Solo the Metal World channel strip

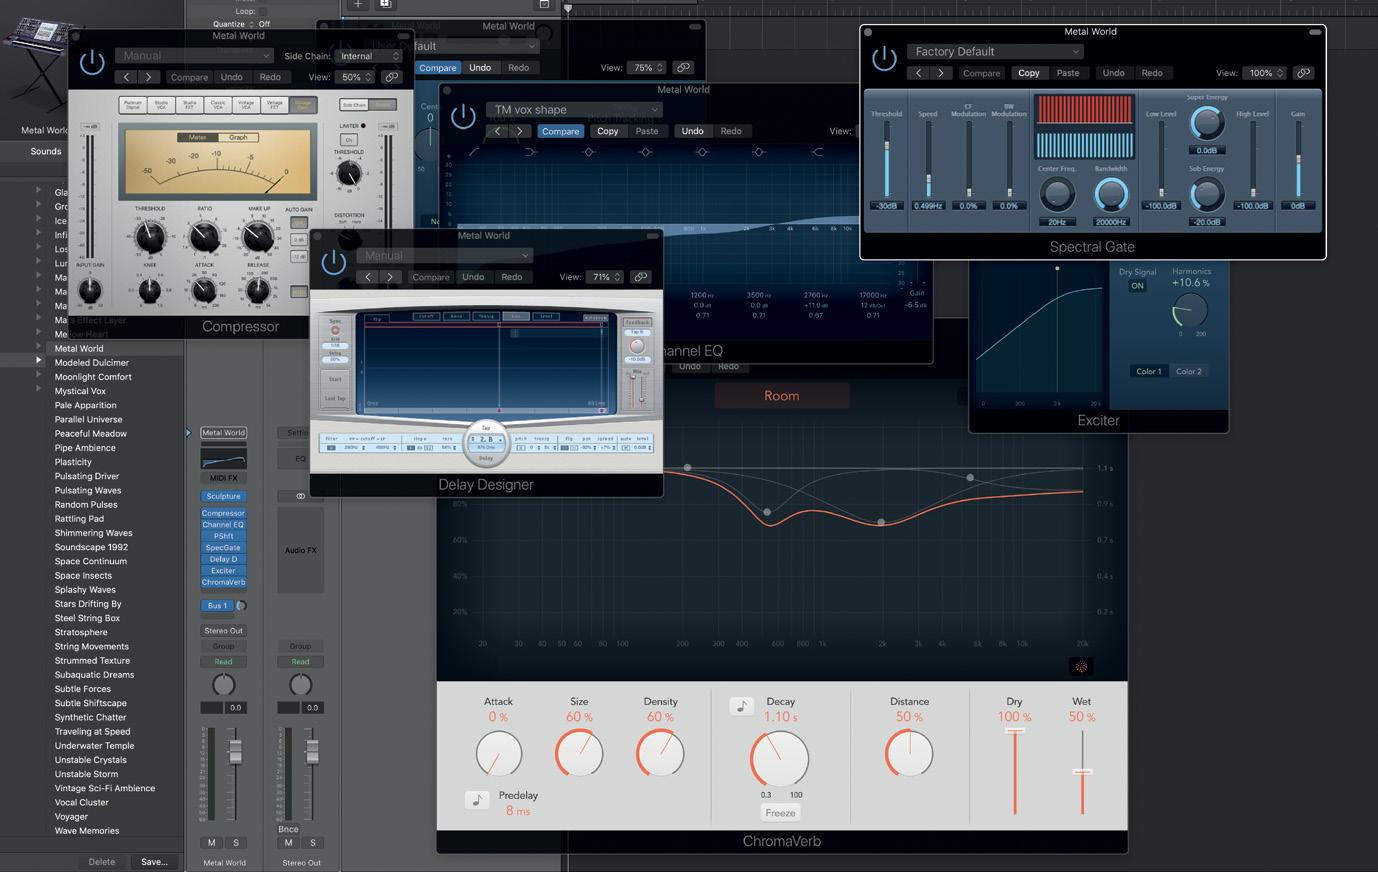pos(236,843)
